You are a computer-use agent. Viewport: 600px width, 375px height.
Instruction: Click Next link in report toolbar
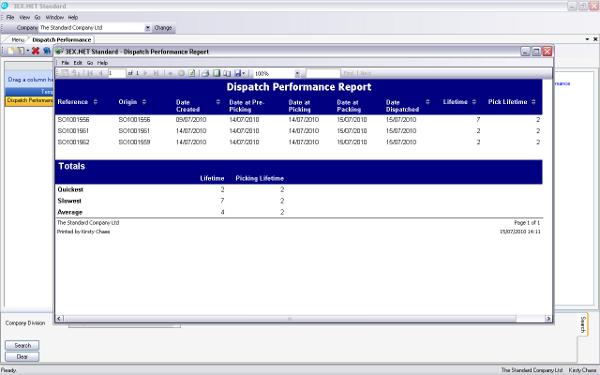(x=365, y=73)
